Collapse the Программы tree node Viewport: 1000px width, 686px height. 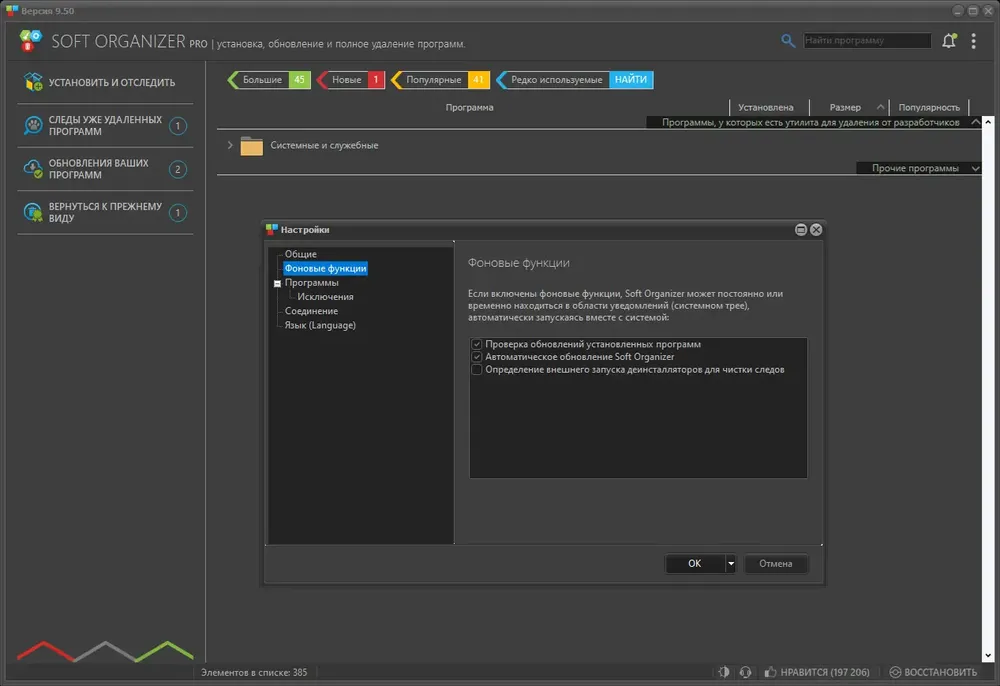(x=277, y=284)
